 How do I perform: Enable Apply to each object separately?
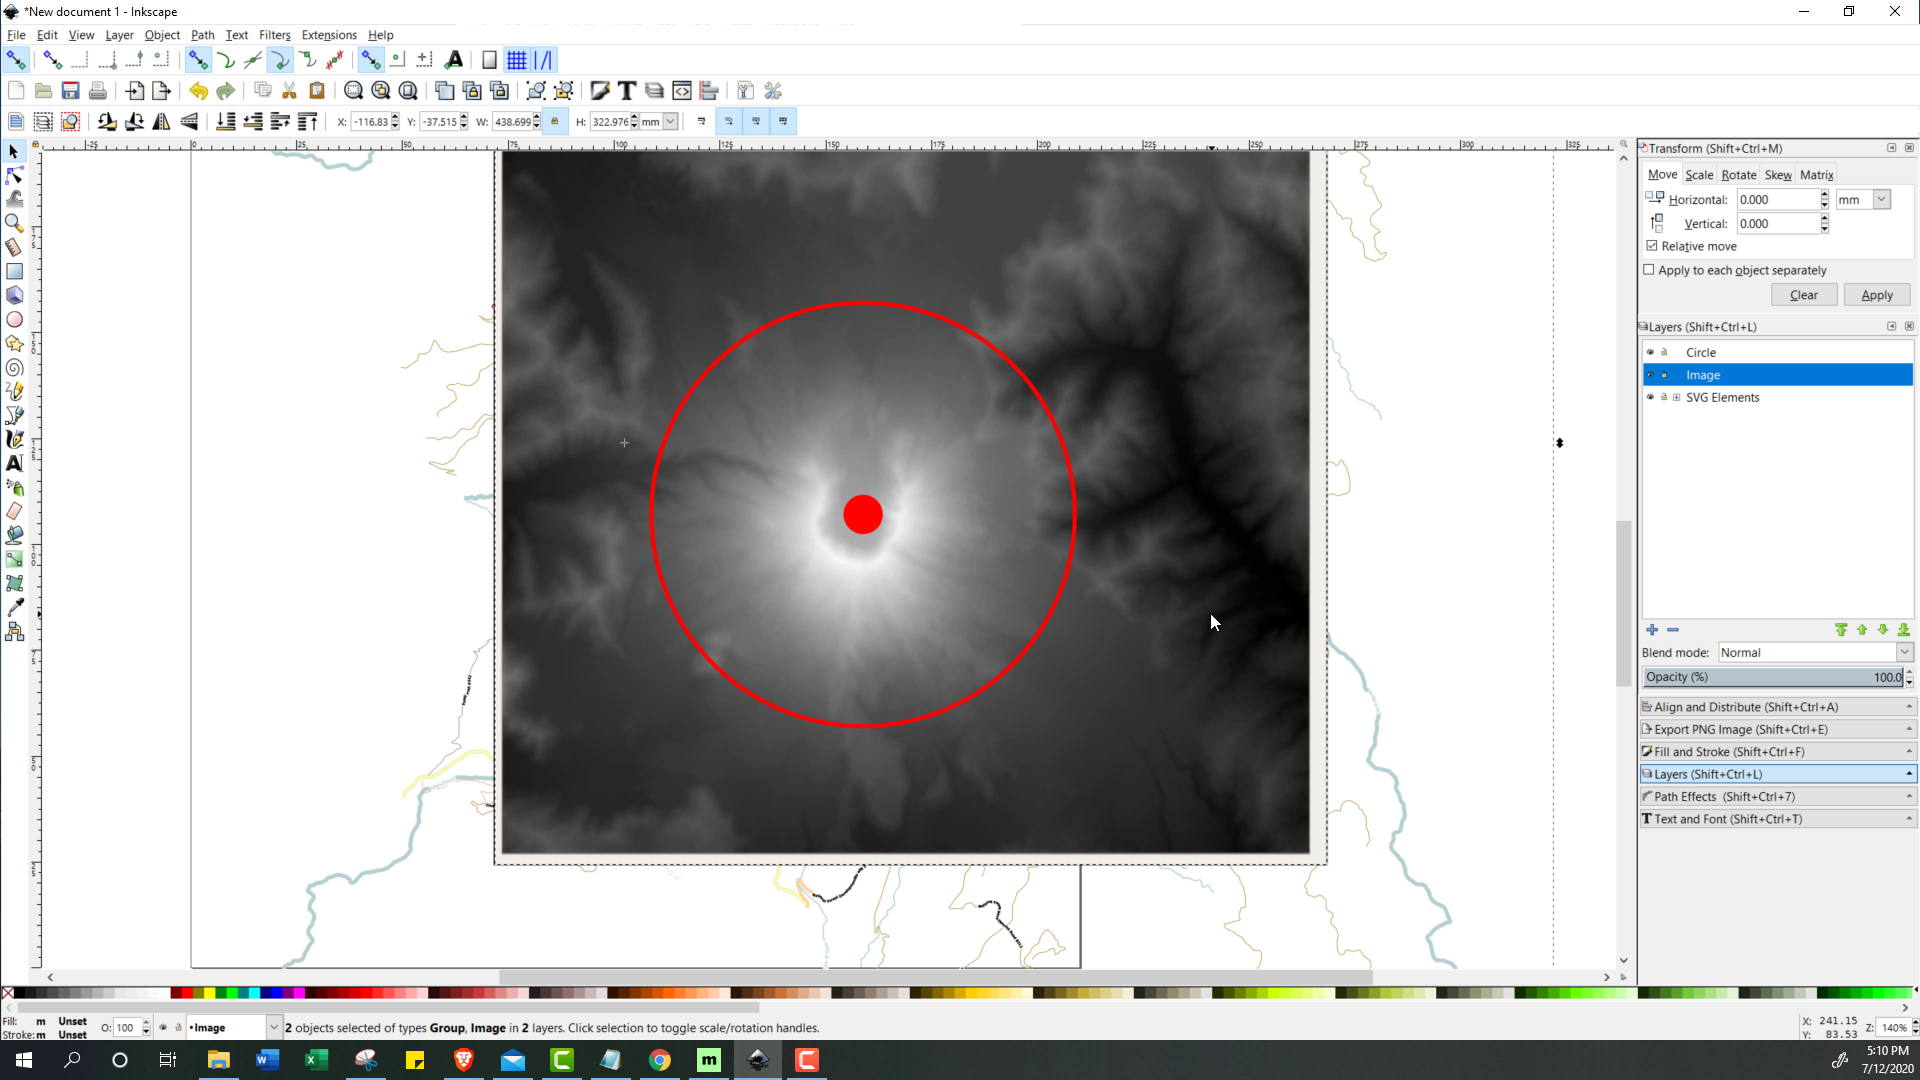(x=1649, y=270)
